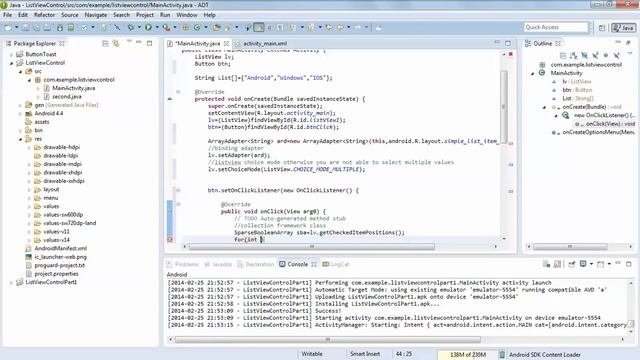Open the File menu
Screen dimensions: 640x360
[7, 15]
